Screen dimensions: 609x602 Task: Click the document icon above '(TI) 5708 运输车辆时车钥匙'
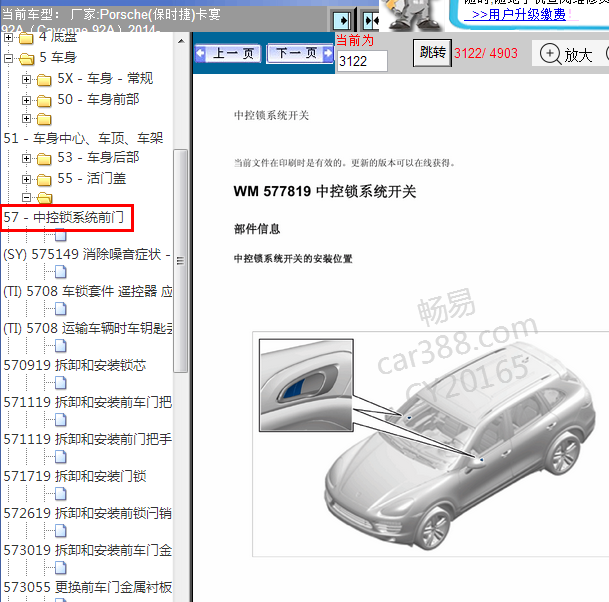click(x=61, y=309)
